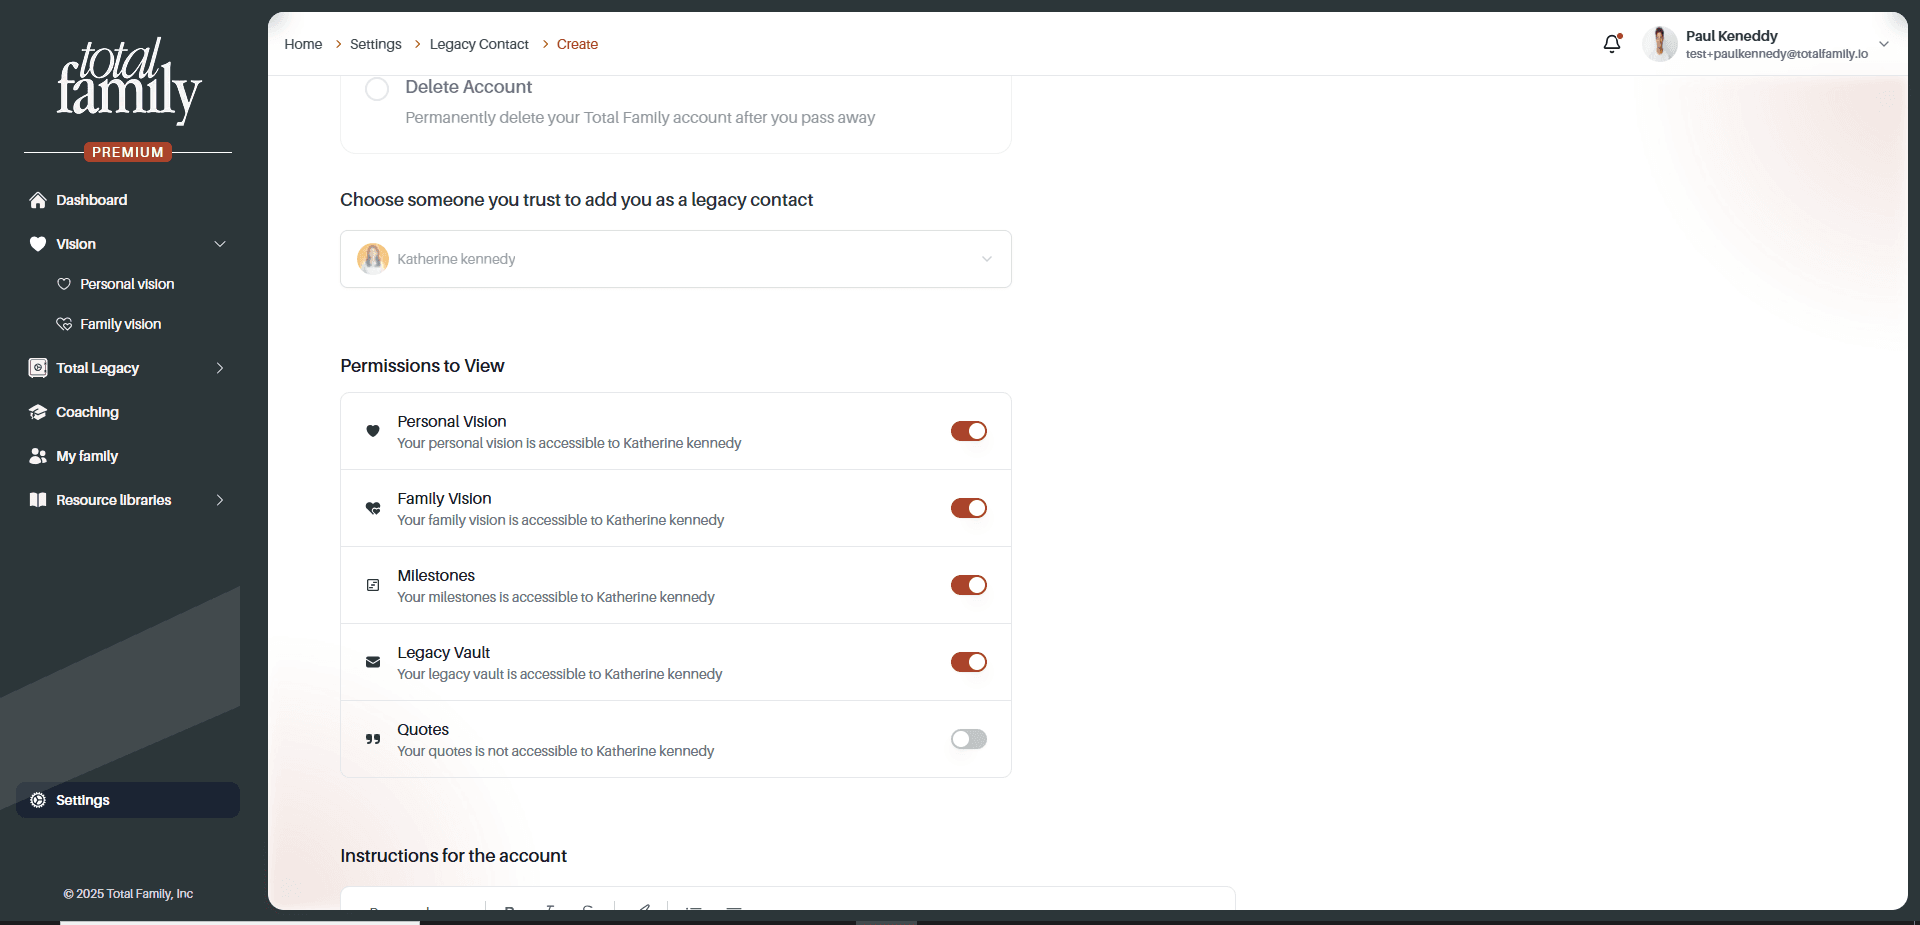Open Personal vision in sidebar
Image resolution: width=1920 pixels, height=925 pixels.
pos(128,284)
